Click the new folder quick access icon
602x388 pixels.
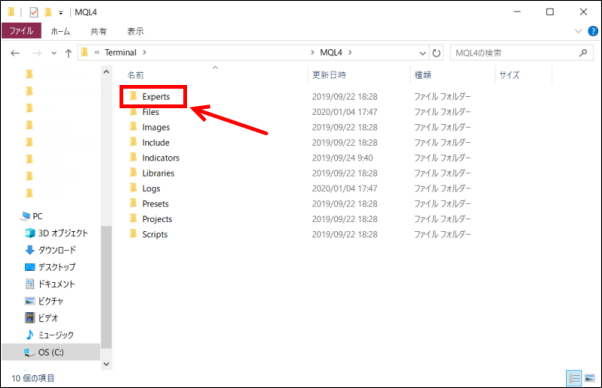pos(48,12)
